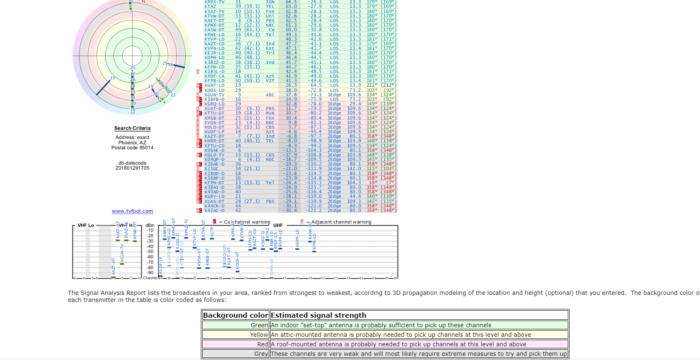The height and width of the screenshot is (360, 700).
Task: Click the VHF Lo spectrum chart
Action: point(91,251)
